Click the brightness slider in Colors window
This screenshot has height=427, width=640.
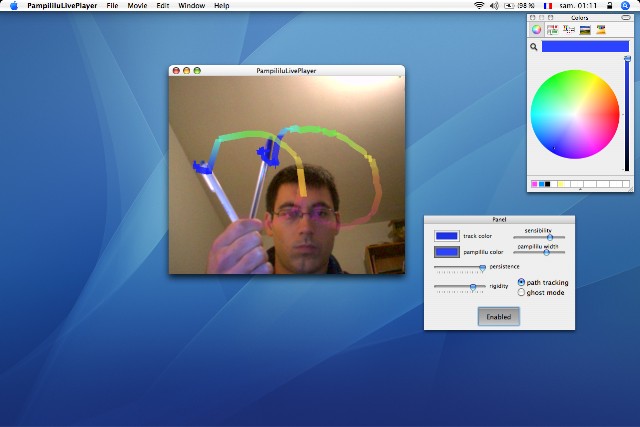[x=627, y=113]
